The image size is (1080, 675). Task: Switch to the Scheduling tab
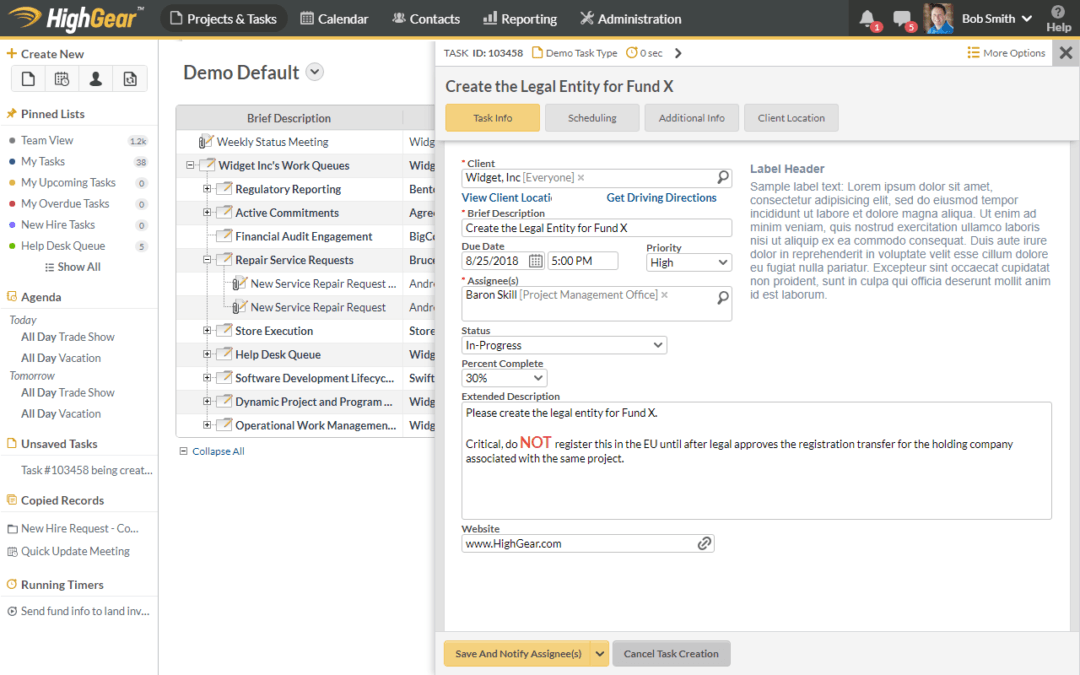click(592, 117)
